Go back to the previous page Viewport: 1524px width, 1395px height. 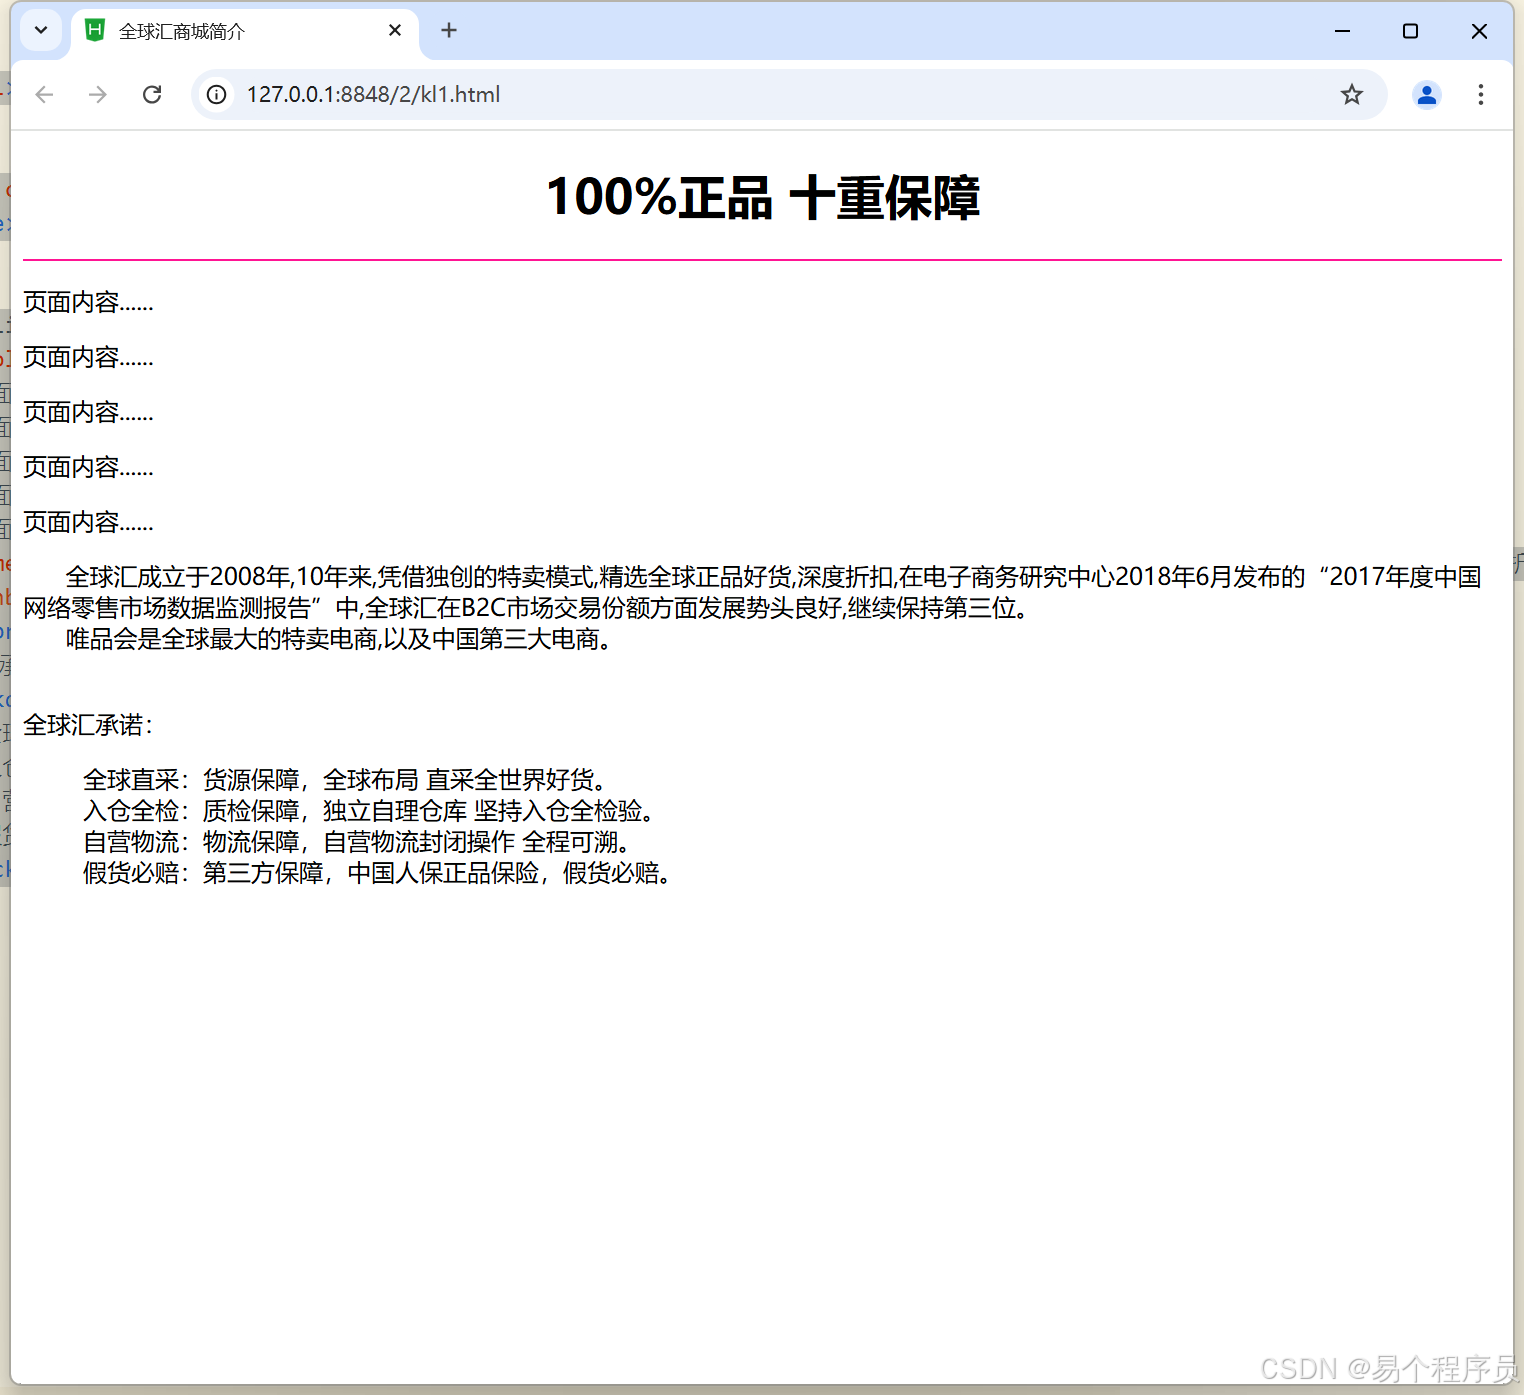coord(44,95)
